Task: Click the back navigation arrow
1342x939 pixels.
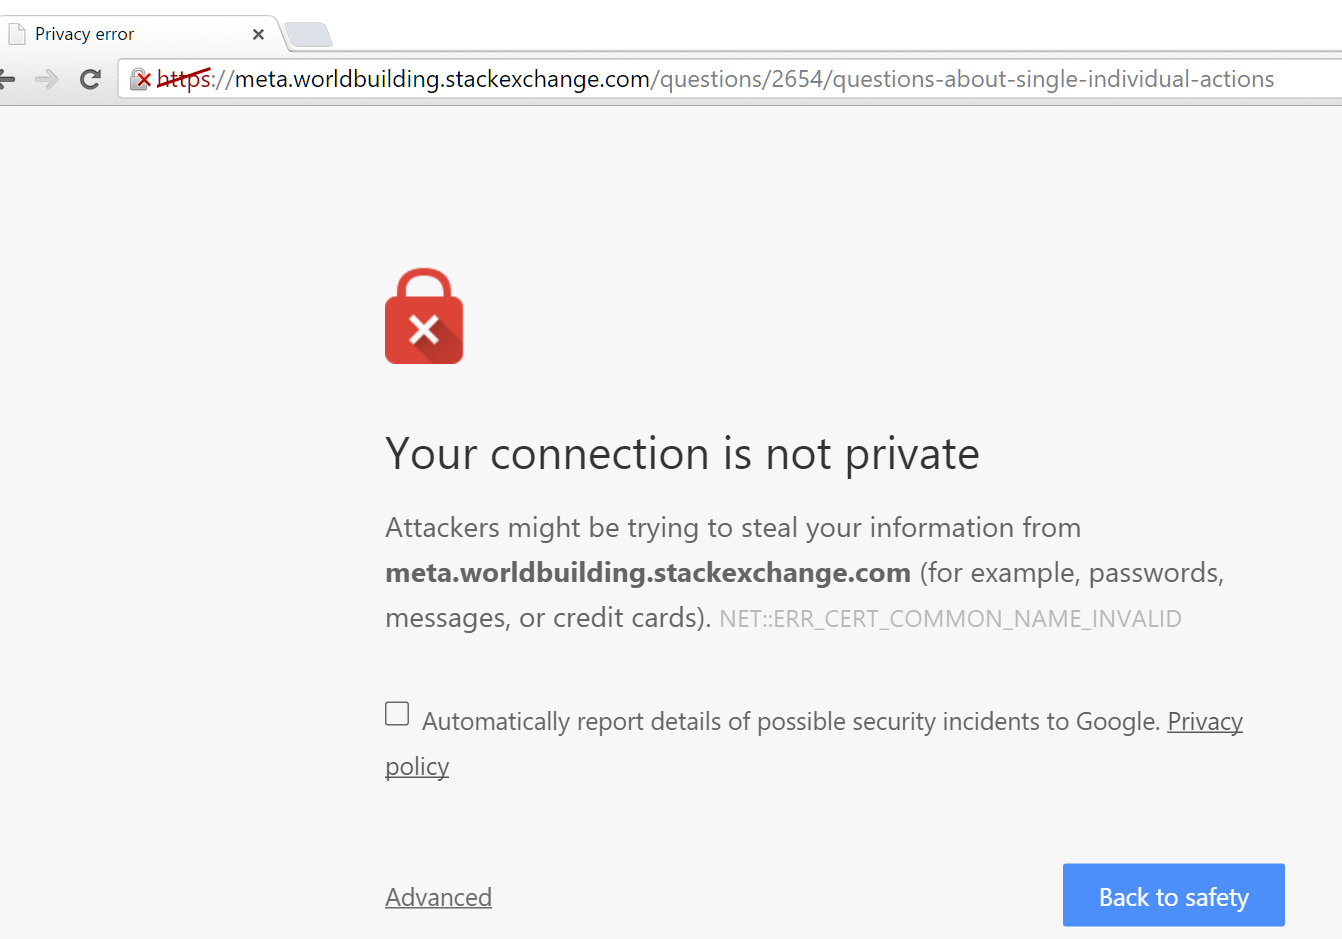Action: (7, 79)
